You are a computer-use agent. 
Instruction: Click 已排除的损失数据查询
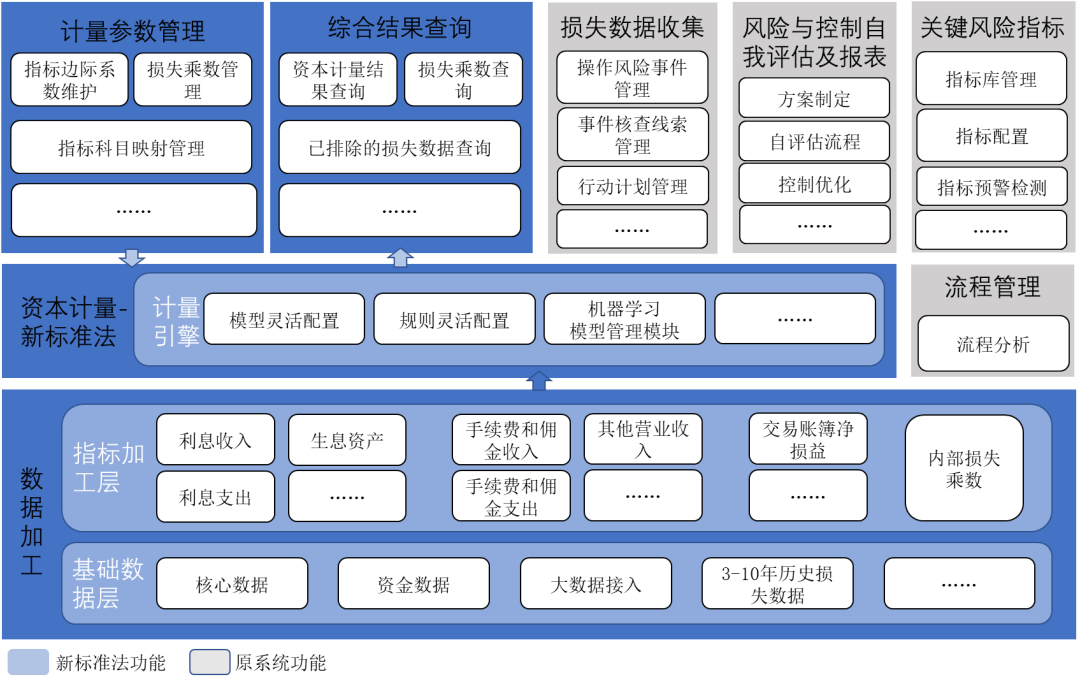click(399, 148)
